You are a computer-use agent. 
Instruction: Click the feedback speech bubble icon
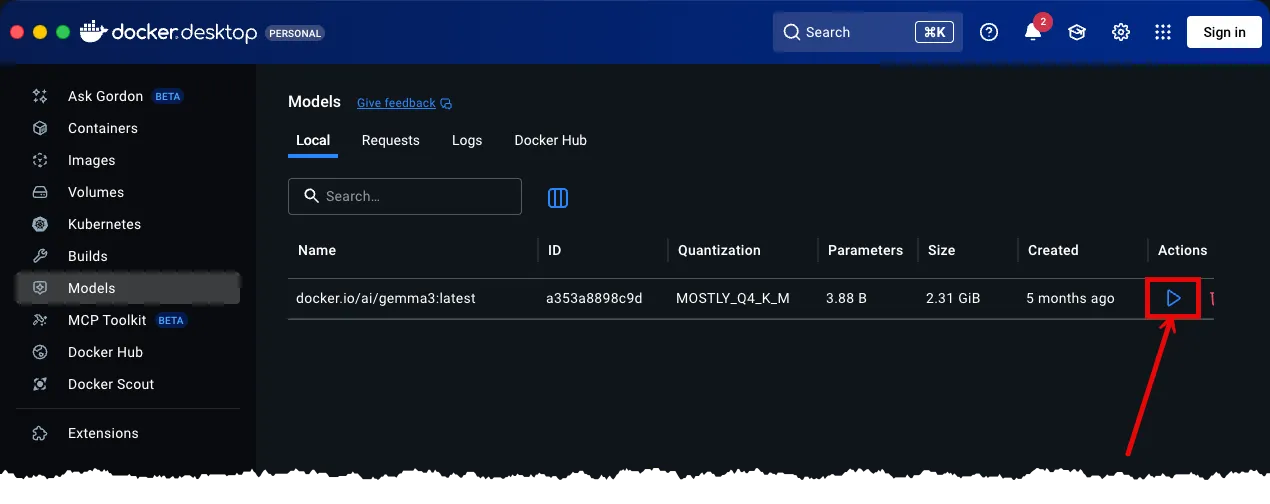click(447, 103)
